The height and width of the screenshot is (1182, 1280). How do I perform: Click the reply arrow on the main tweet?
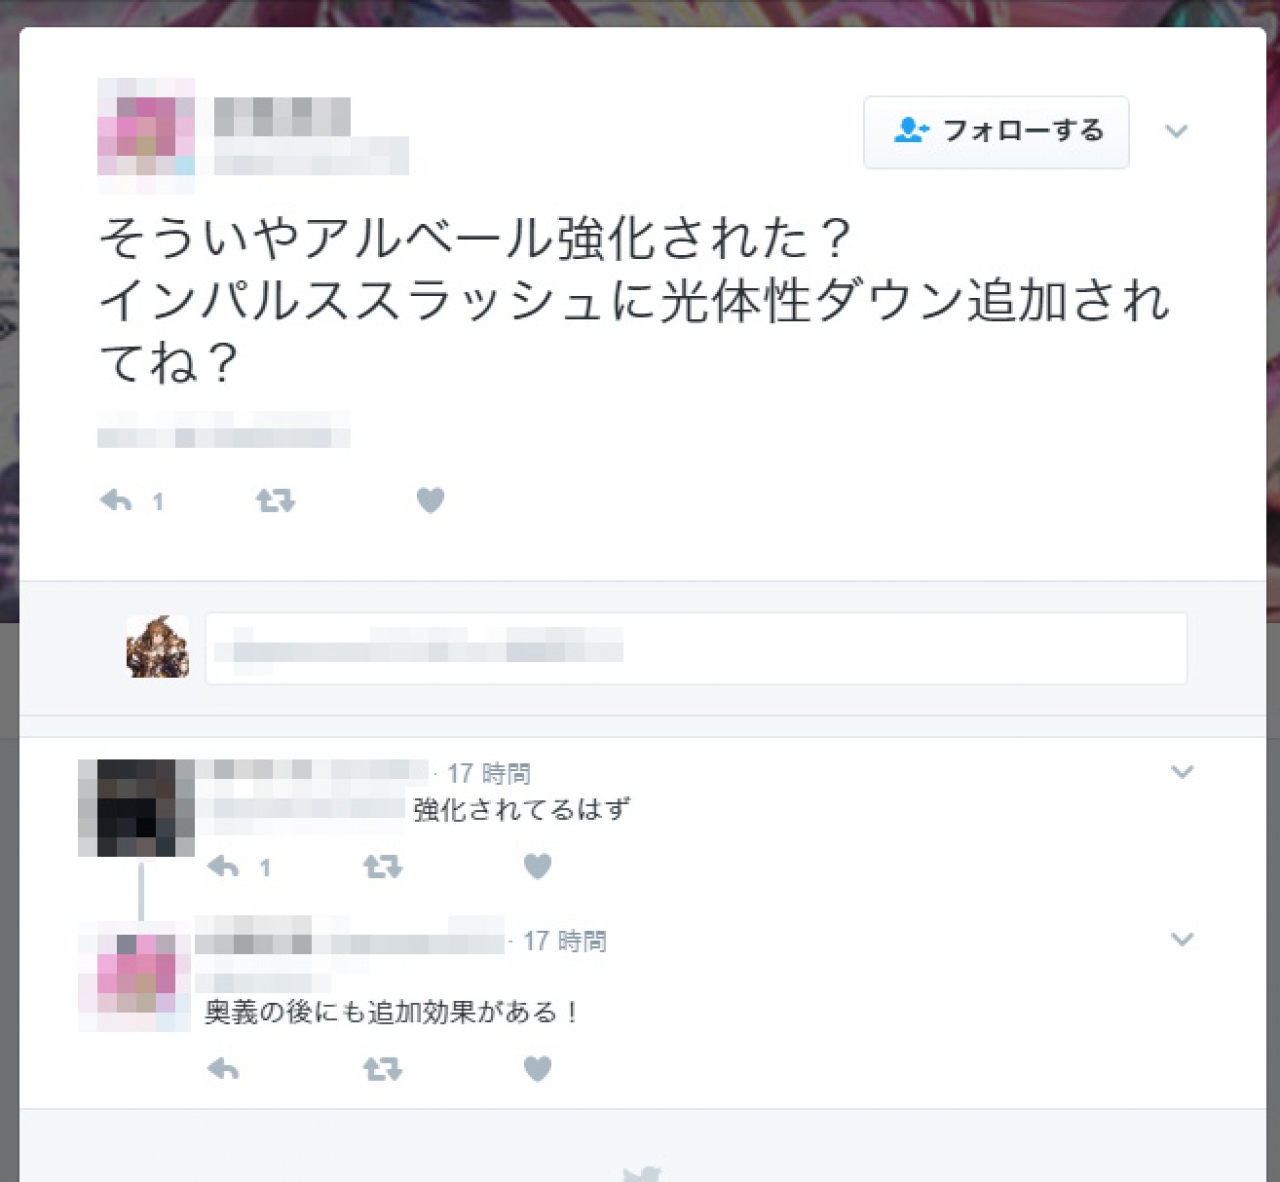coord(116,500)
